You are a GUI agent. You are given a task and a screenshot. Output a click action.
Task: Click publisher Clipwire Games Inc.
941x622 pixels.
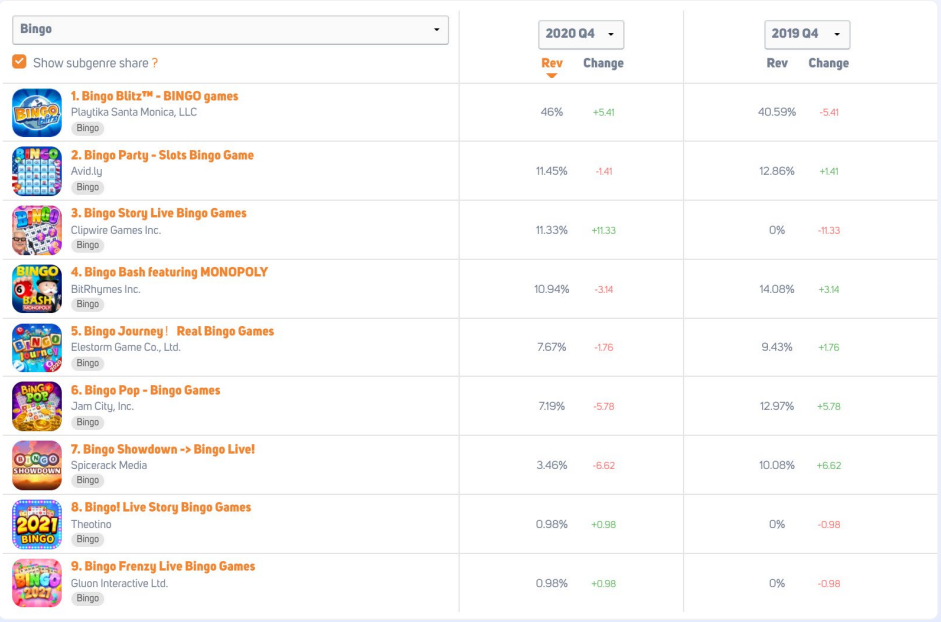[x=116, y=230]
